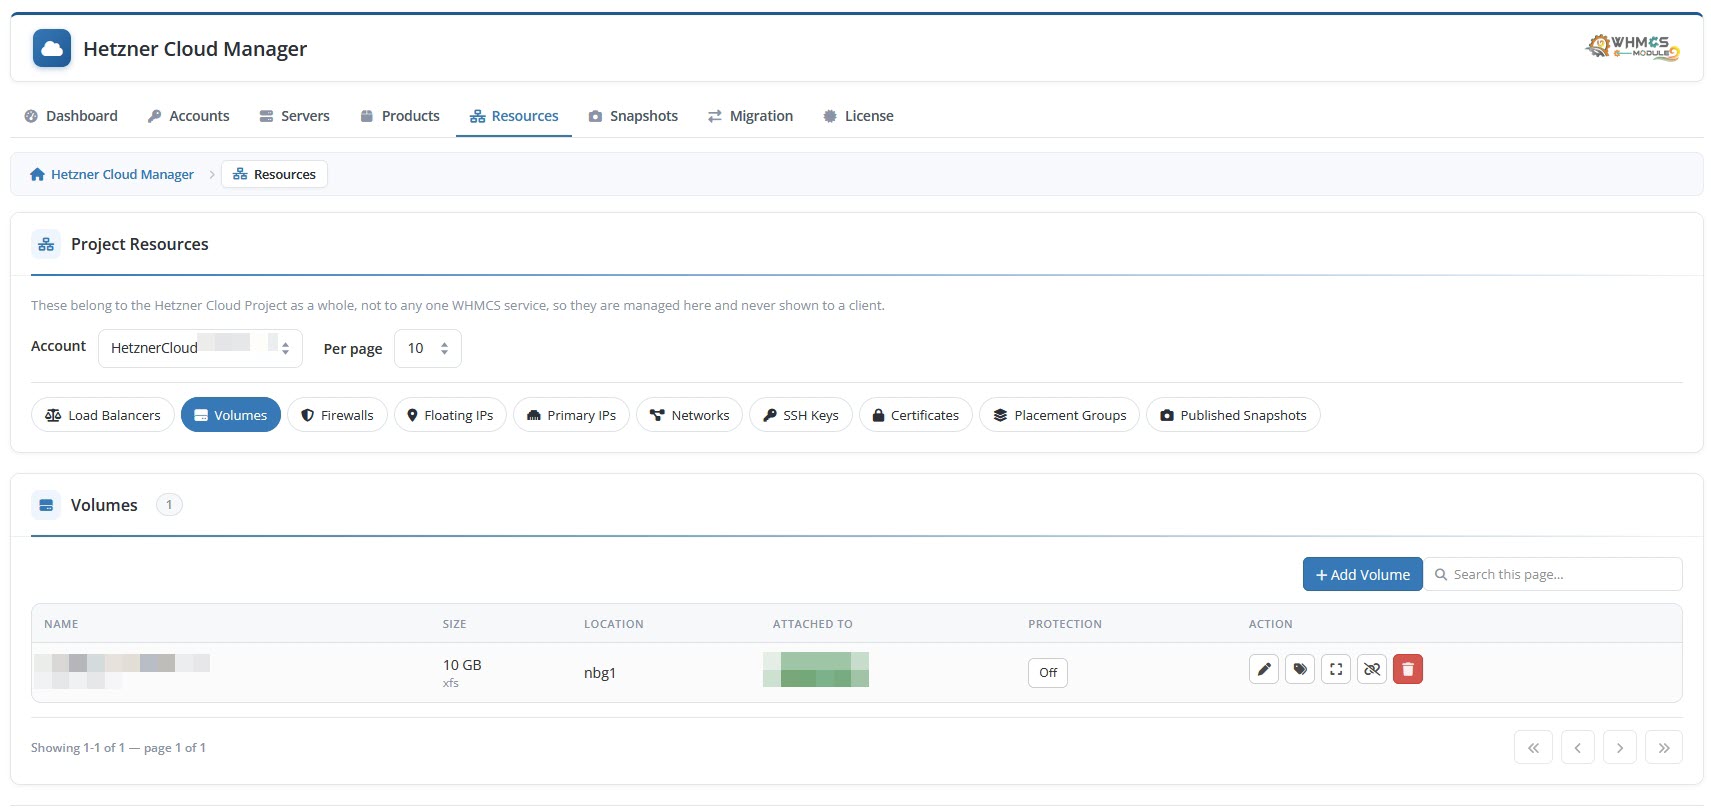Click the PROTECTION column header
The image size is (1711, 809).
1065,624
